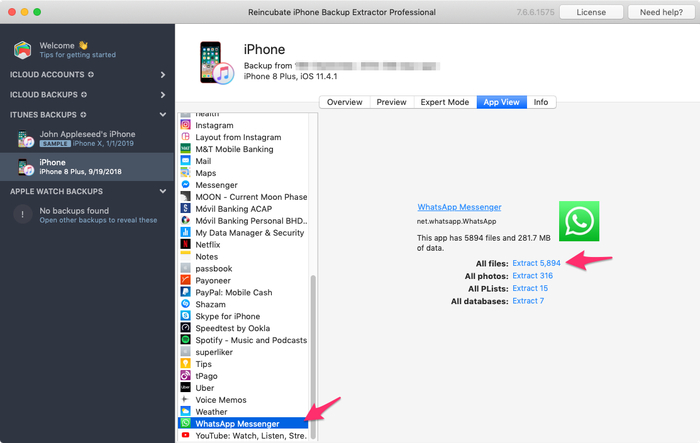700x443 pixels.
Task: Select the Speedtest by Ookla icon
Action: tap(185, 328)
